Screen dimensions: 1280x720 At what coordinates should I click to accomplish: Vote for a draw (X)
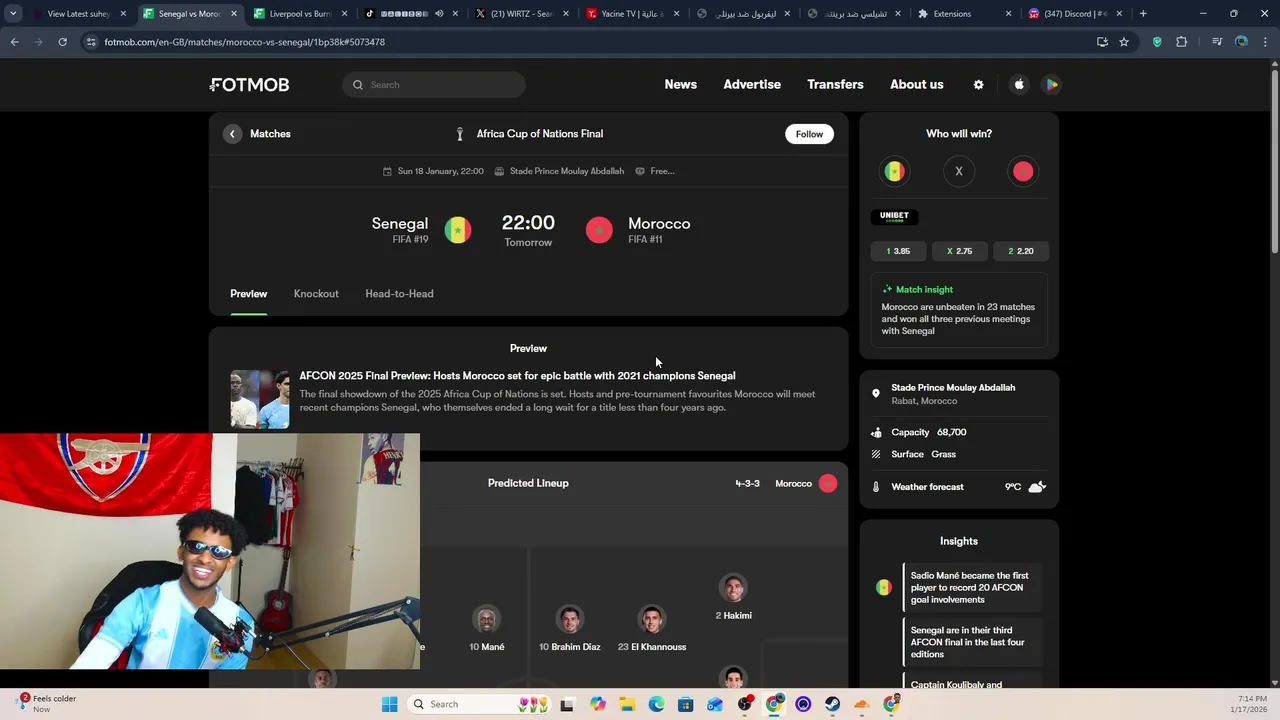[x=959, y=172]
